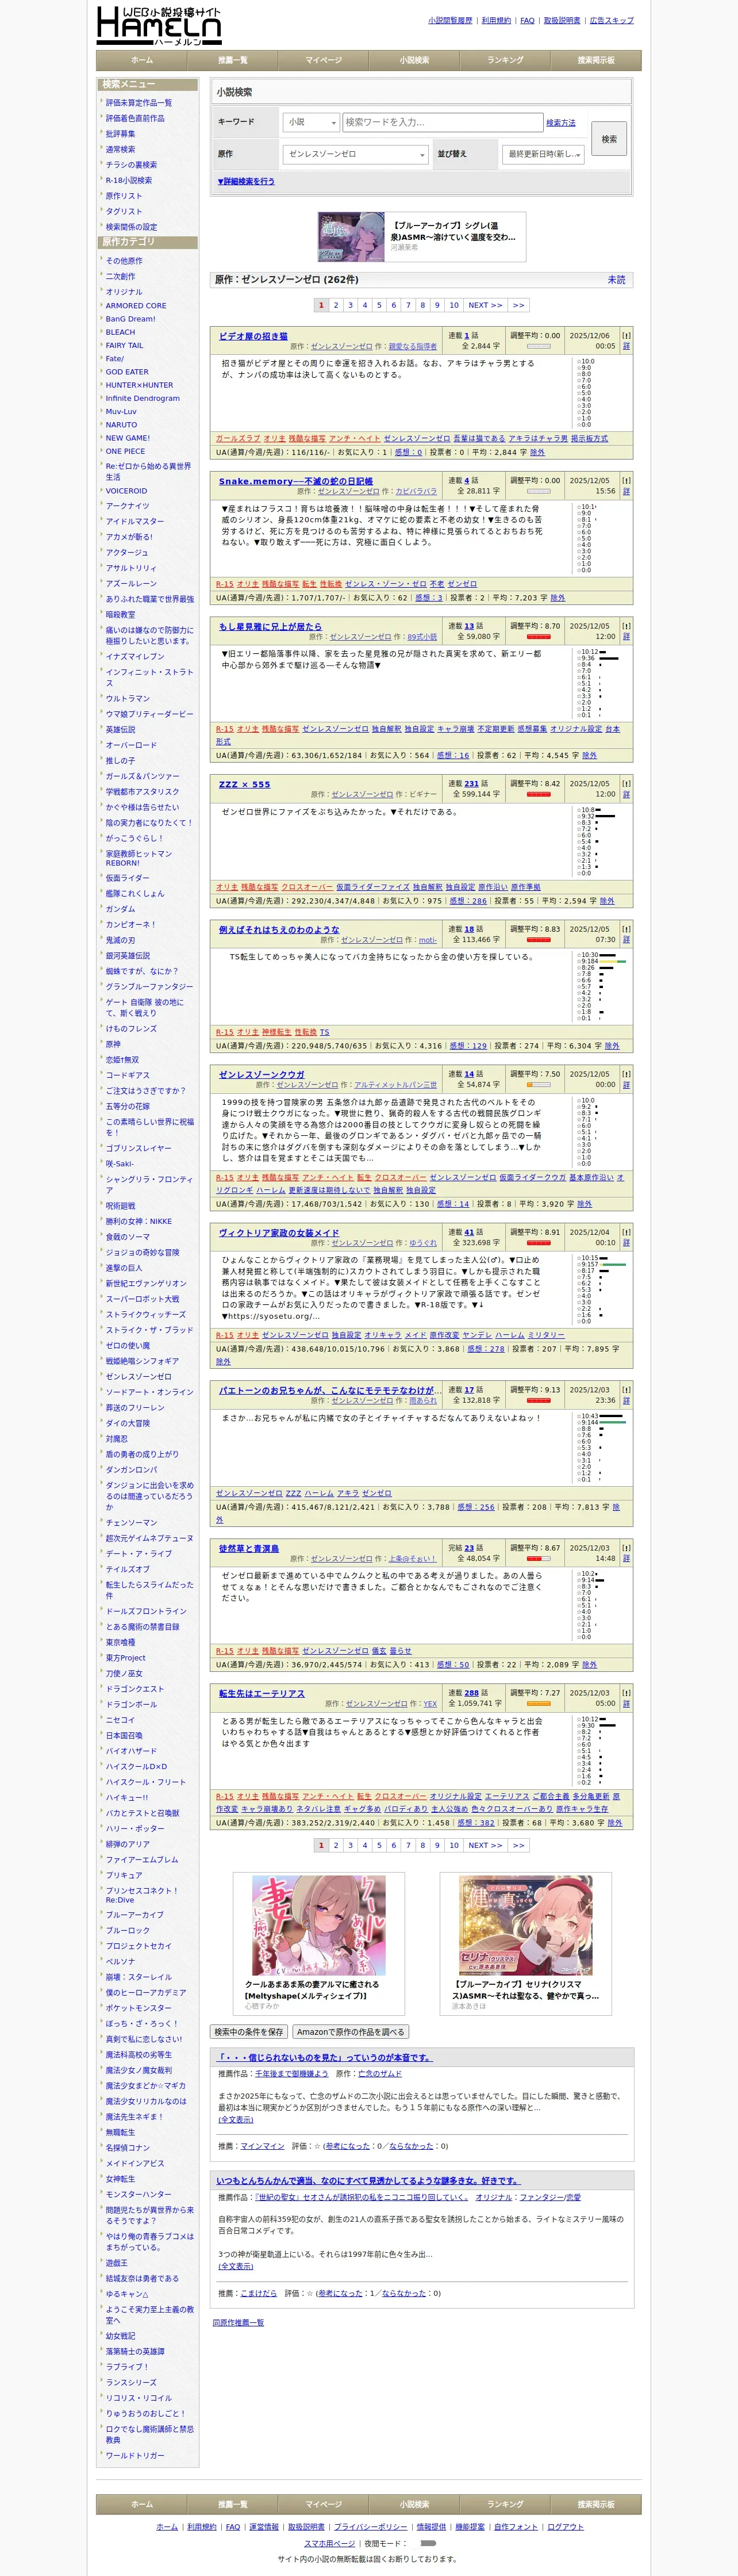This screenshot has width=738, height=2576.
Task: Click the 仮面ライダーファイズ tag
Action: tap(373, 887)
